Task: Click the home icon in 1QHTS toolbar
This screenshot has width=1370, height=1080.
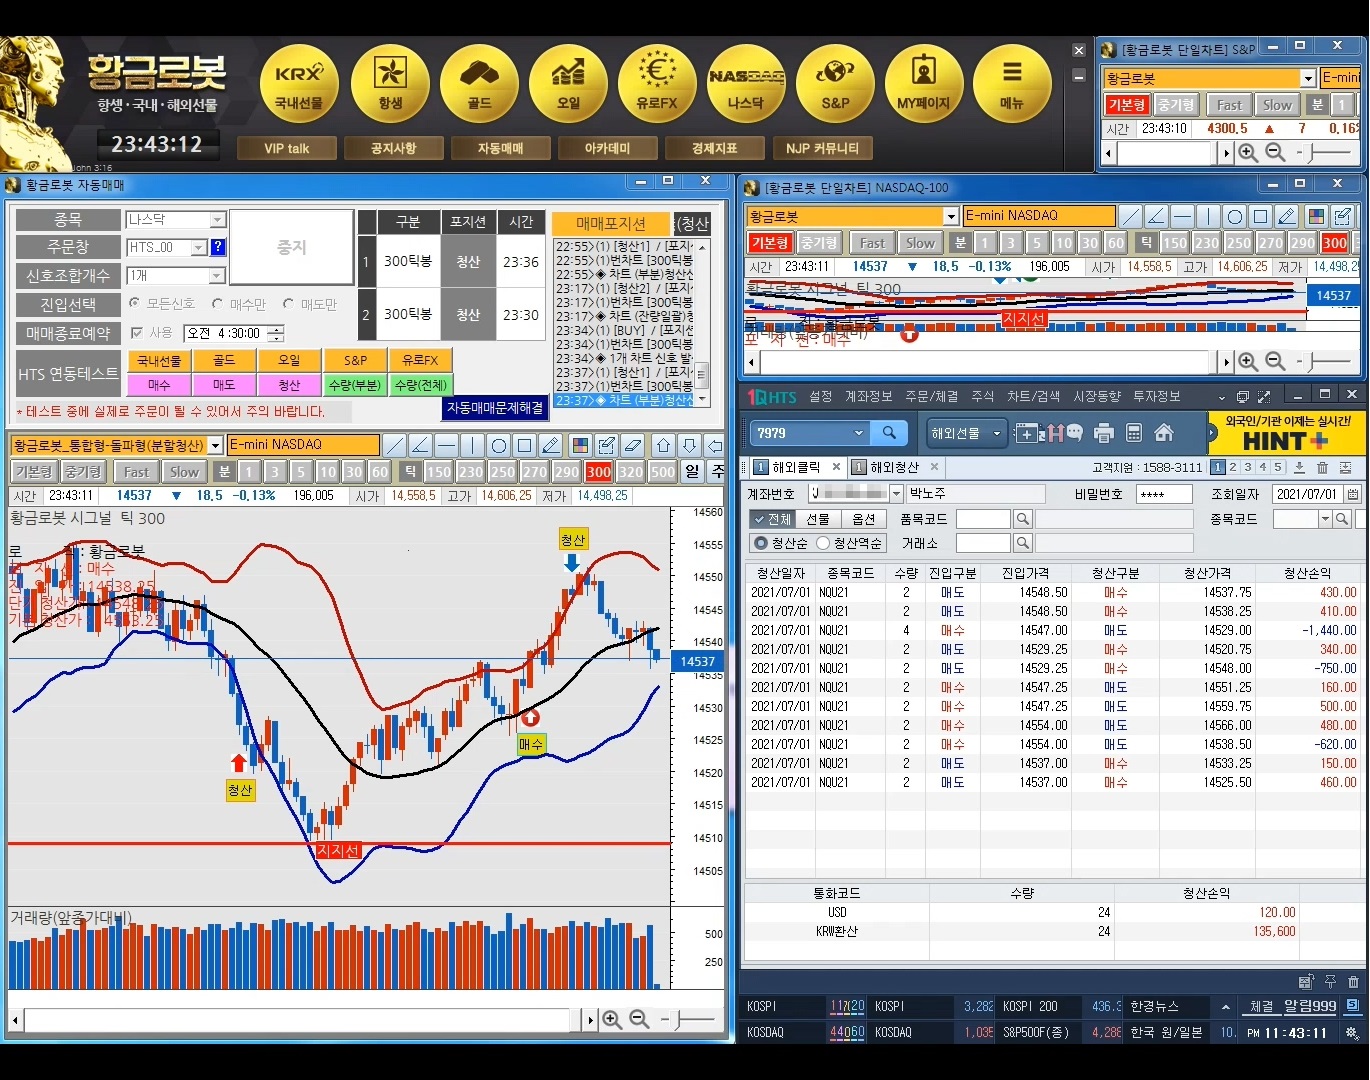Action: [x=1163, y=433]
